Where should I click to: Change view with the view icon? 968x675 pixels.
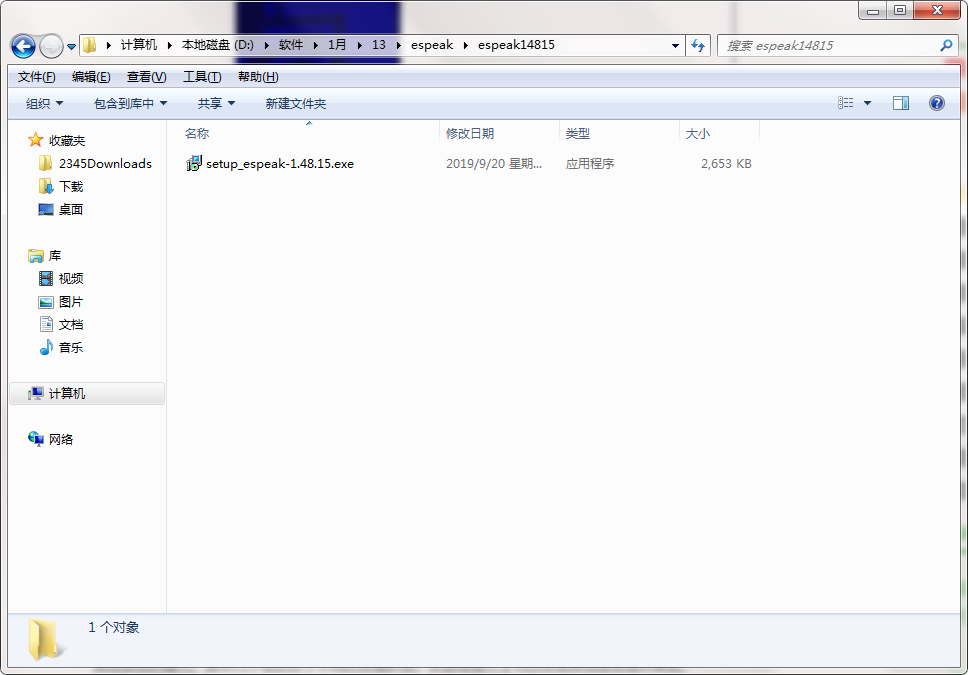click(x=845, y=103)
